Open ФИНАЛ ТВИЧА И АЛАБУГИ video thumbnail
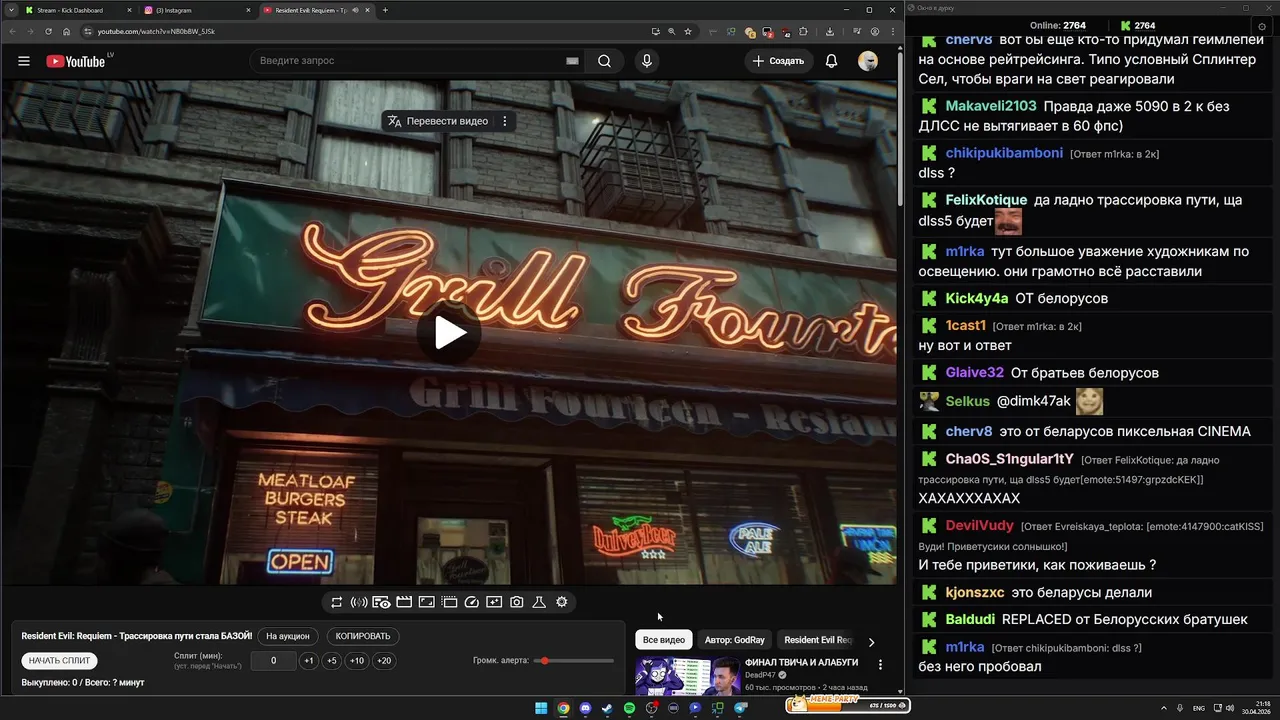 pos(688,675)
